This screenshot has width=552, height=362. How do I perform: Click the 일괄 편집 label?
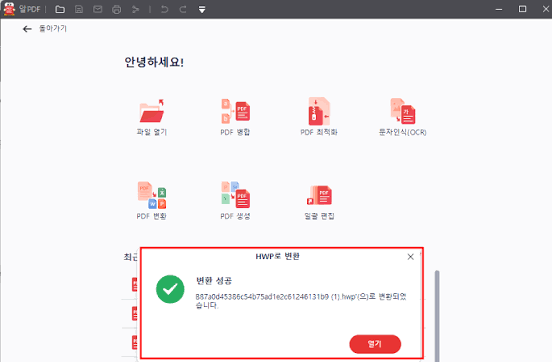click(319, 216)
